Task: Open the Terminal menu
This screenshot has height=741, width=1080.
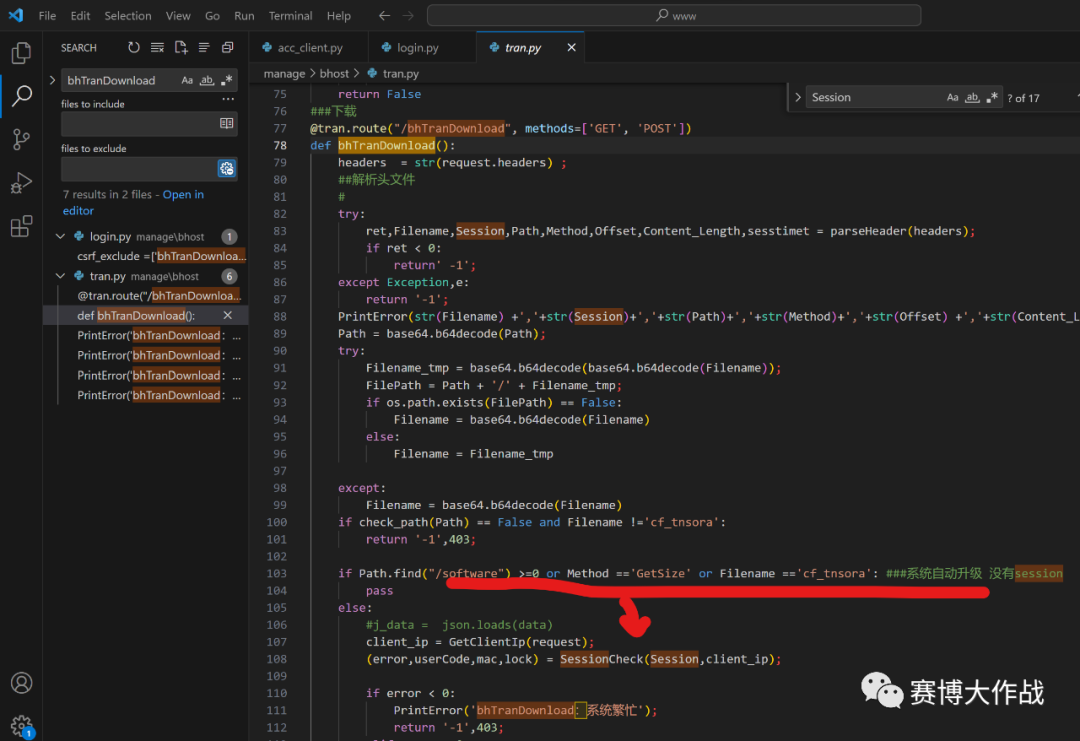Action: pos(290,16)
